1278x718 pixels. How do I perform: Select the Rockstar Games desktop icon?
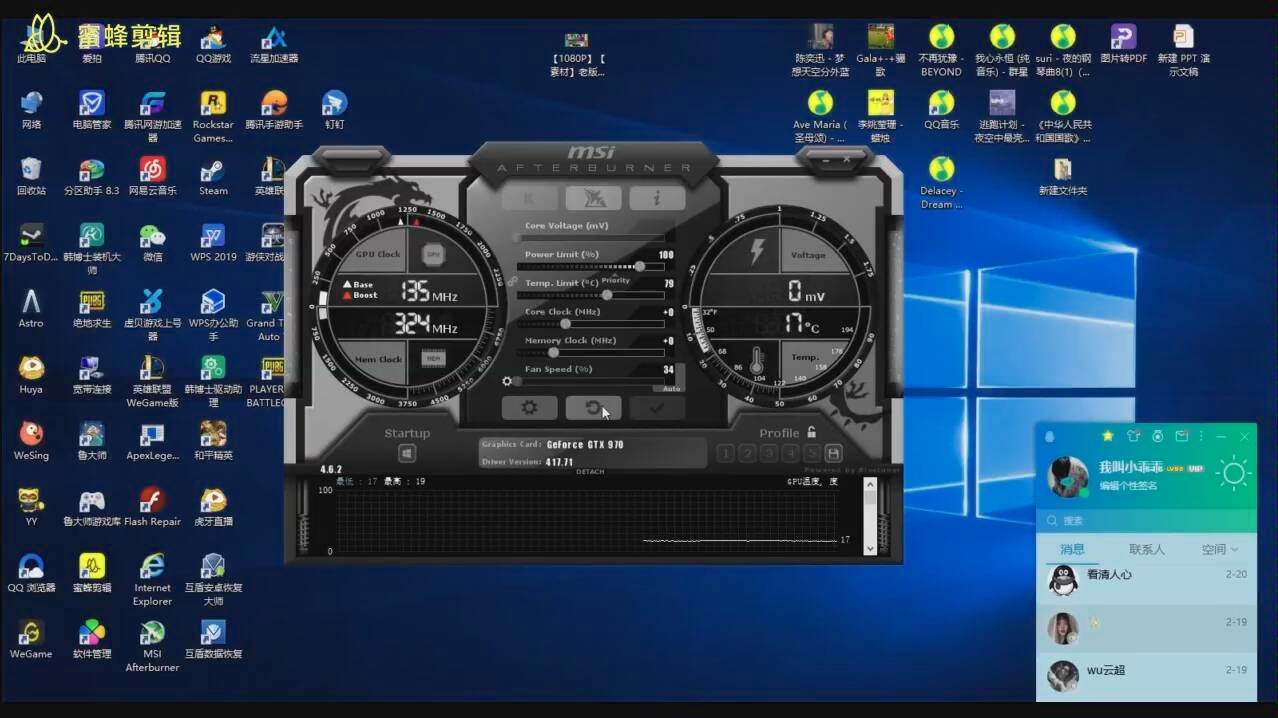click(x=213, y=116)
